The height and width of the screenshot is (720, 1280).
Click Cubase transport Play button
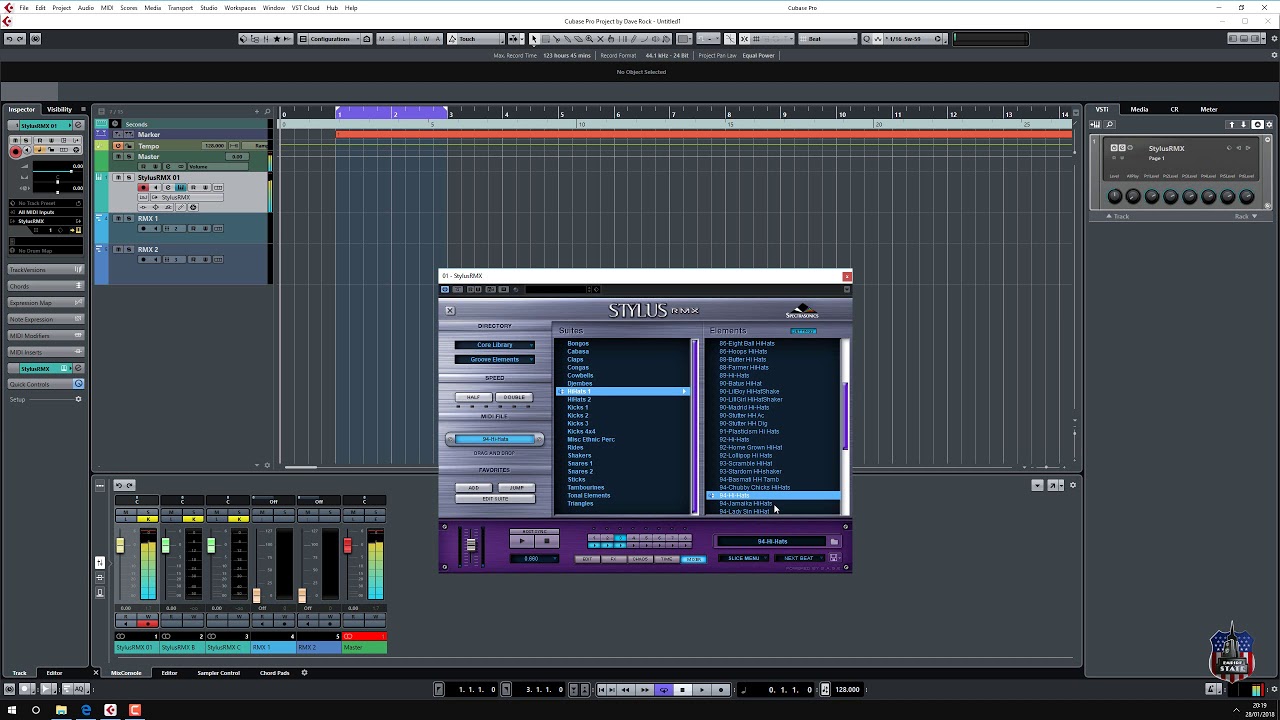tap(702, 689)
